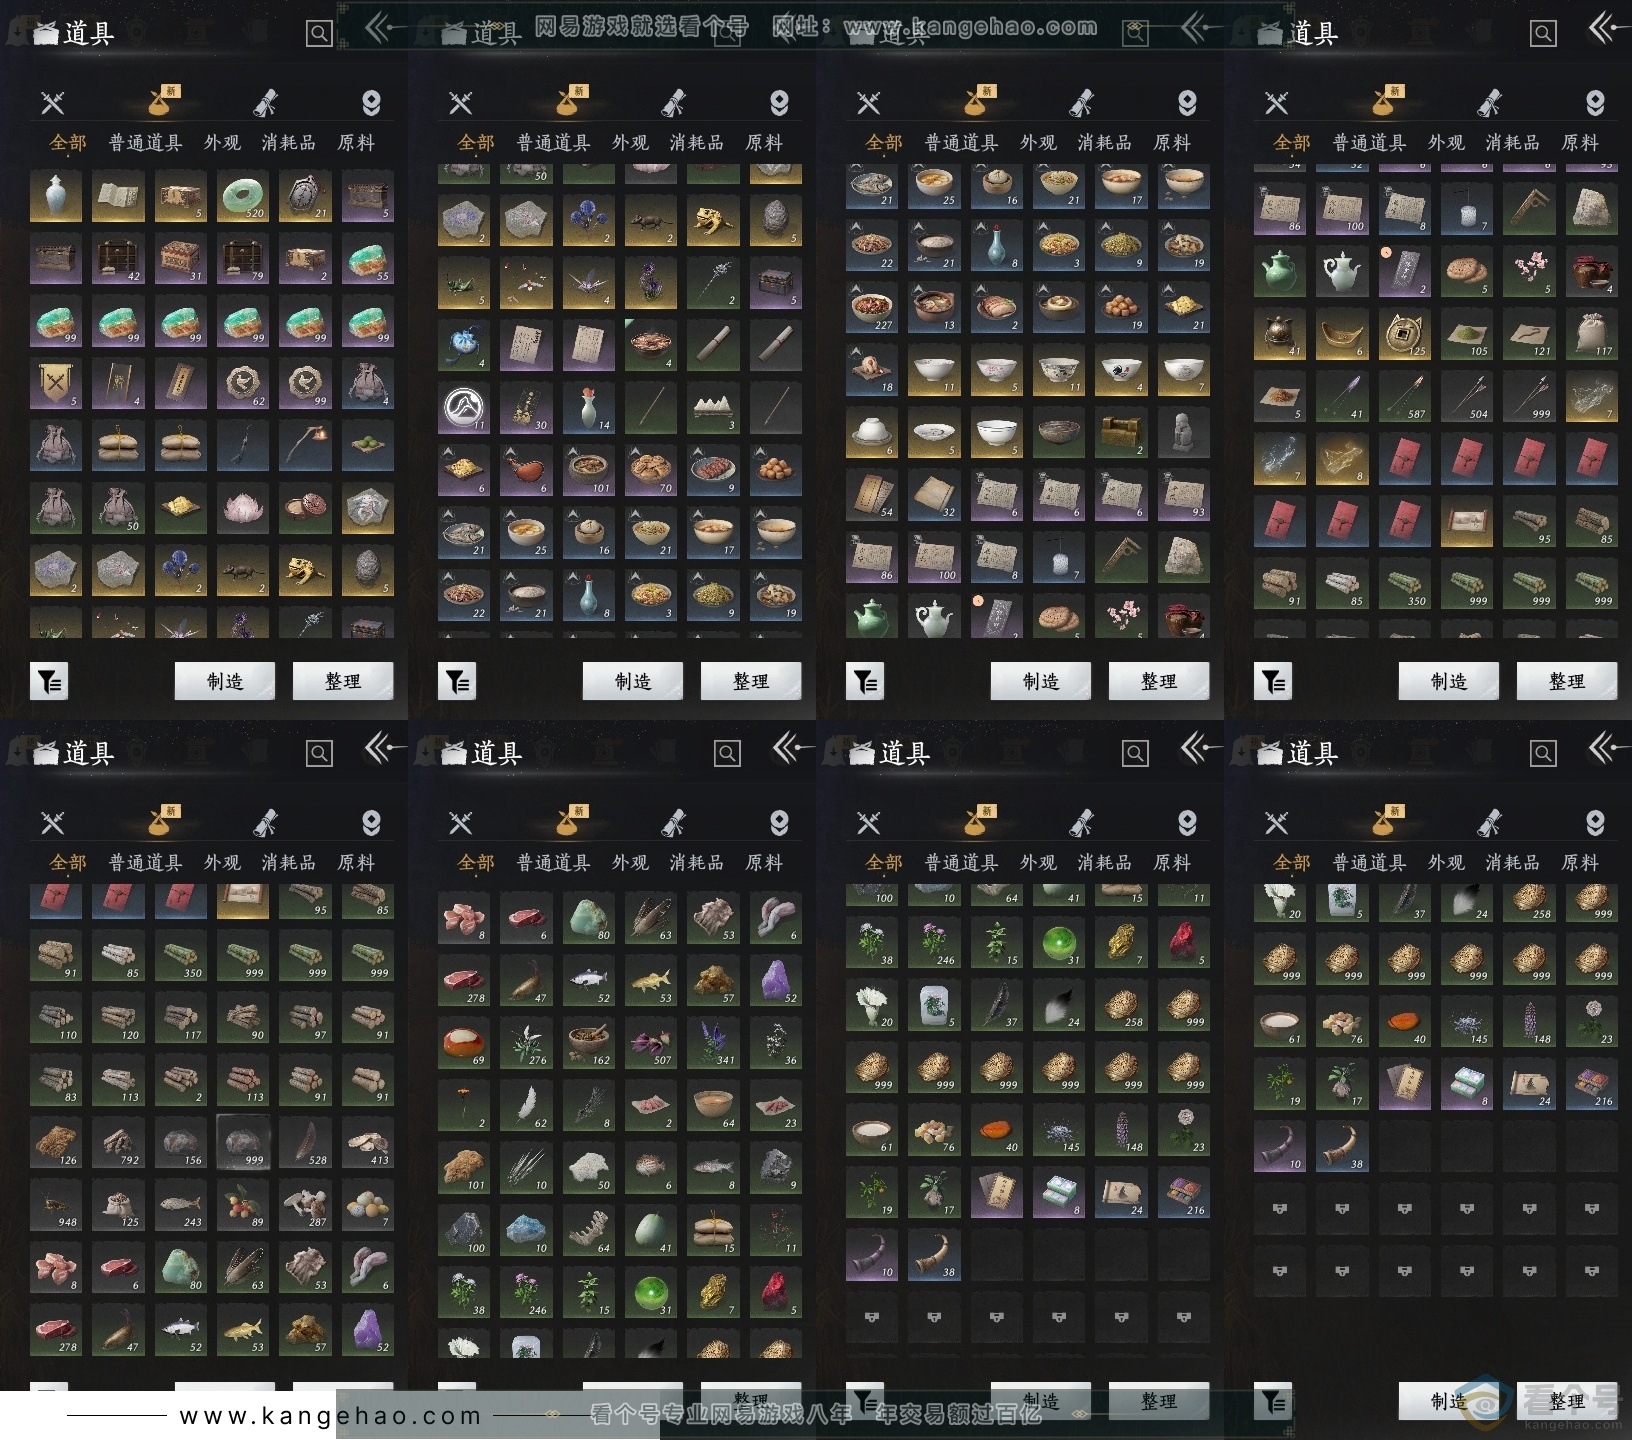Select the spicy dish with count 227
The height and width of the screenshot is (1440, 1632).
pyautogui.click(x=872, y=307)
